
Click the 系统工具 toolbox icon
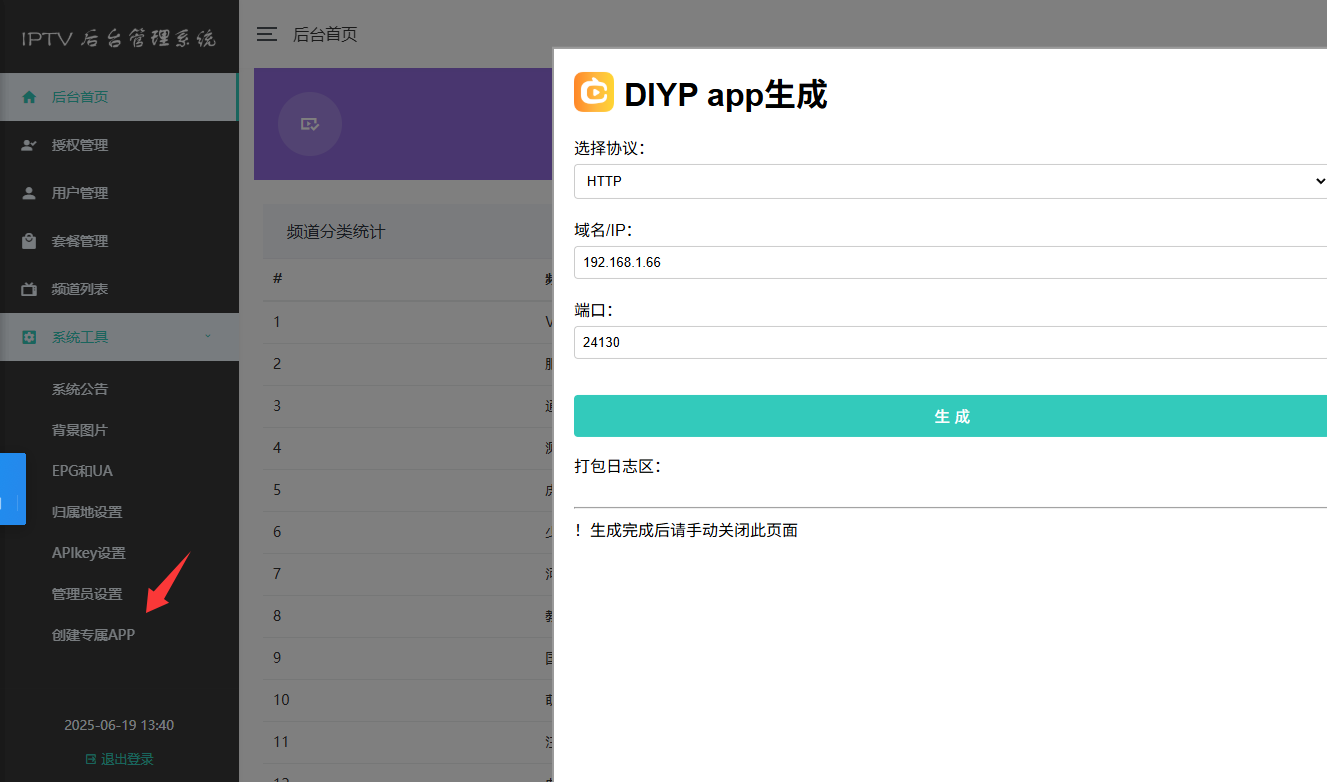coord(29,337)
